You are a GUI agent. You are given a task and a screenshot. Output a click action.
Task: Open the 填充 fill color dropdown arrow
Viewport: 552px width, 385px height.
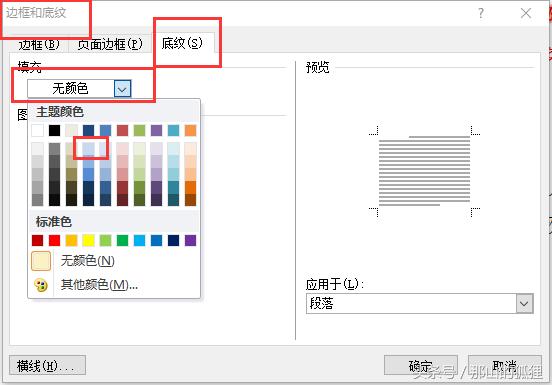pyautogui.click(x=122, y=89)
